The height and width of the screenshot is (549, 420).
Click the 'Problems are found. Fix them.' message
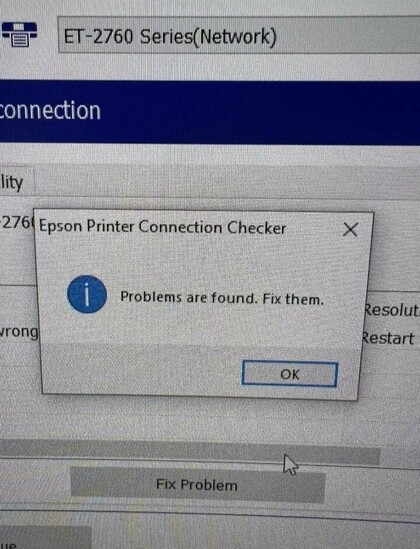pyautogui.click(x=222, y=298)
